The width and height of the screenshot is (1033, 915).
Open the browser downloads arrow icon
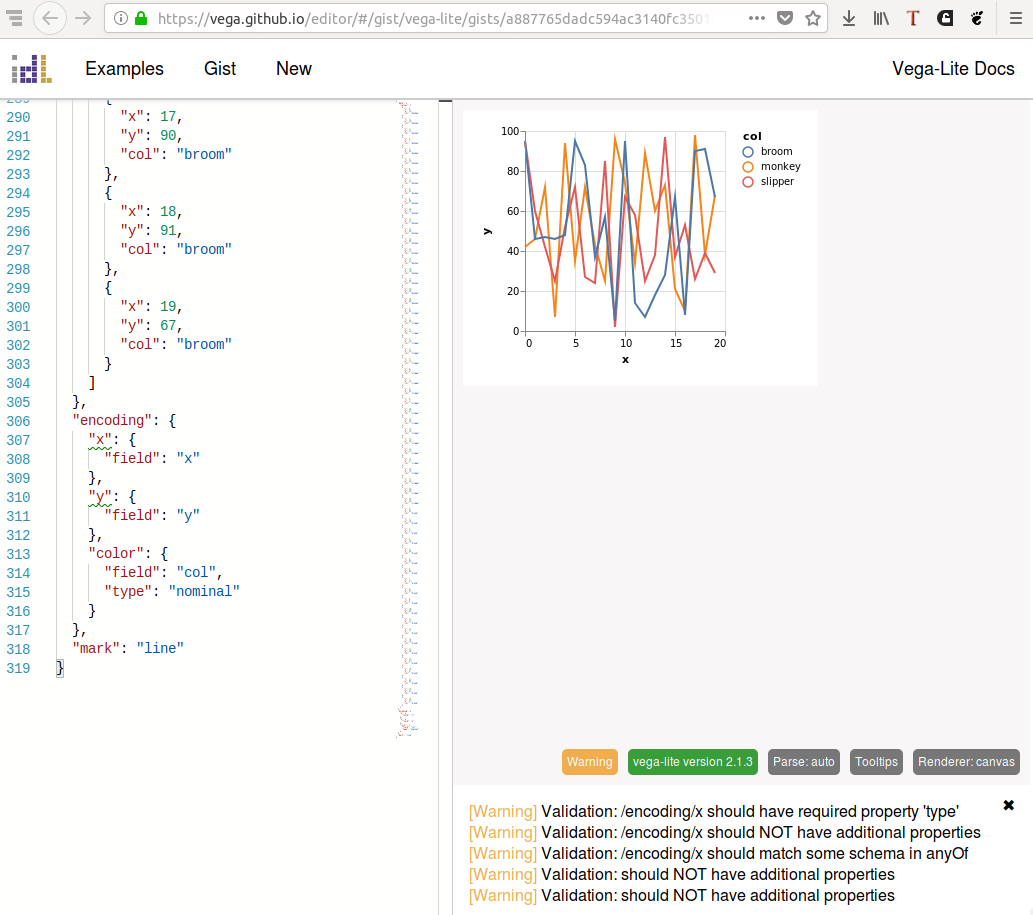pos(849,18)
